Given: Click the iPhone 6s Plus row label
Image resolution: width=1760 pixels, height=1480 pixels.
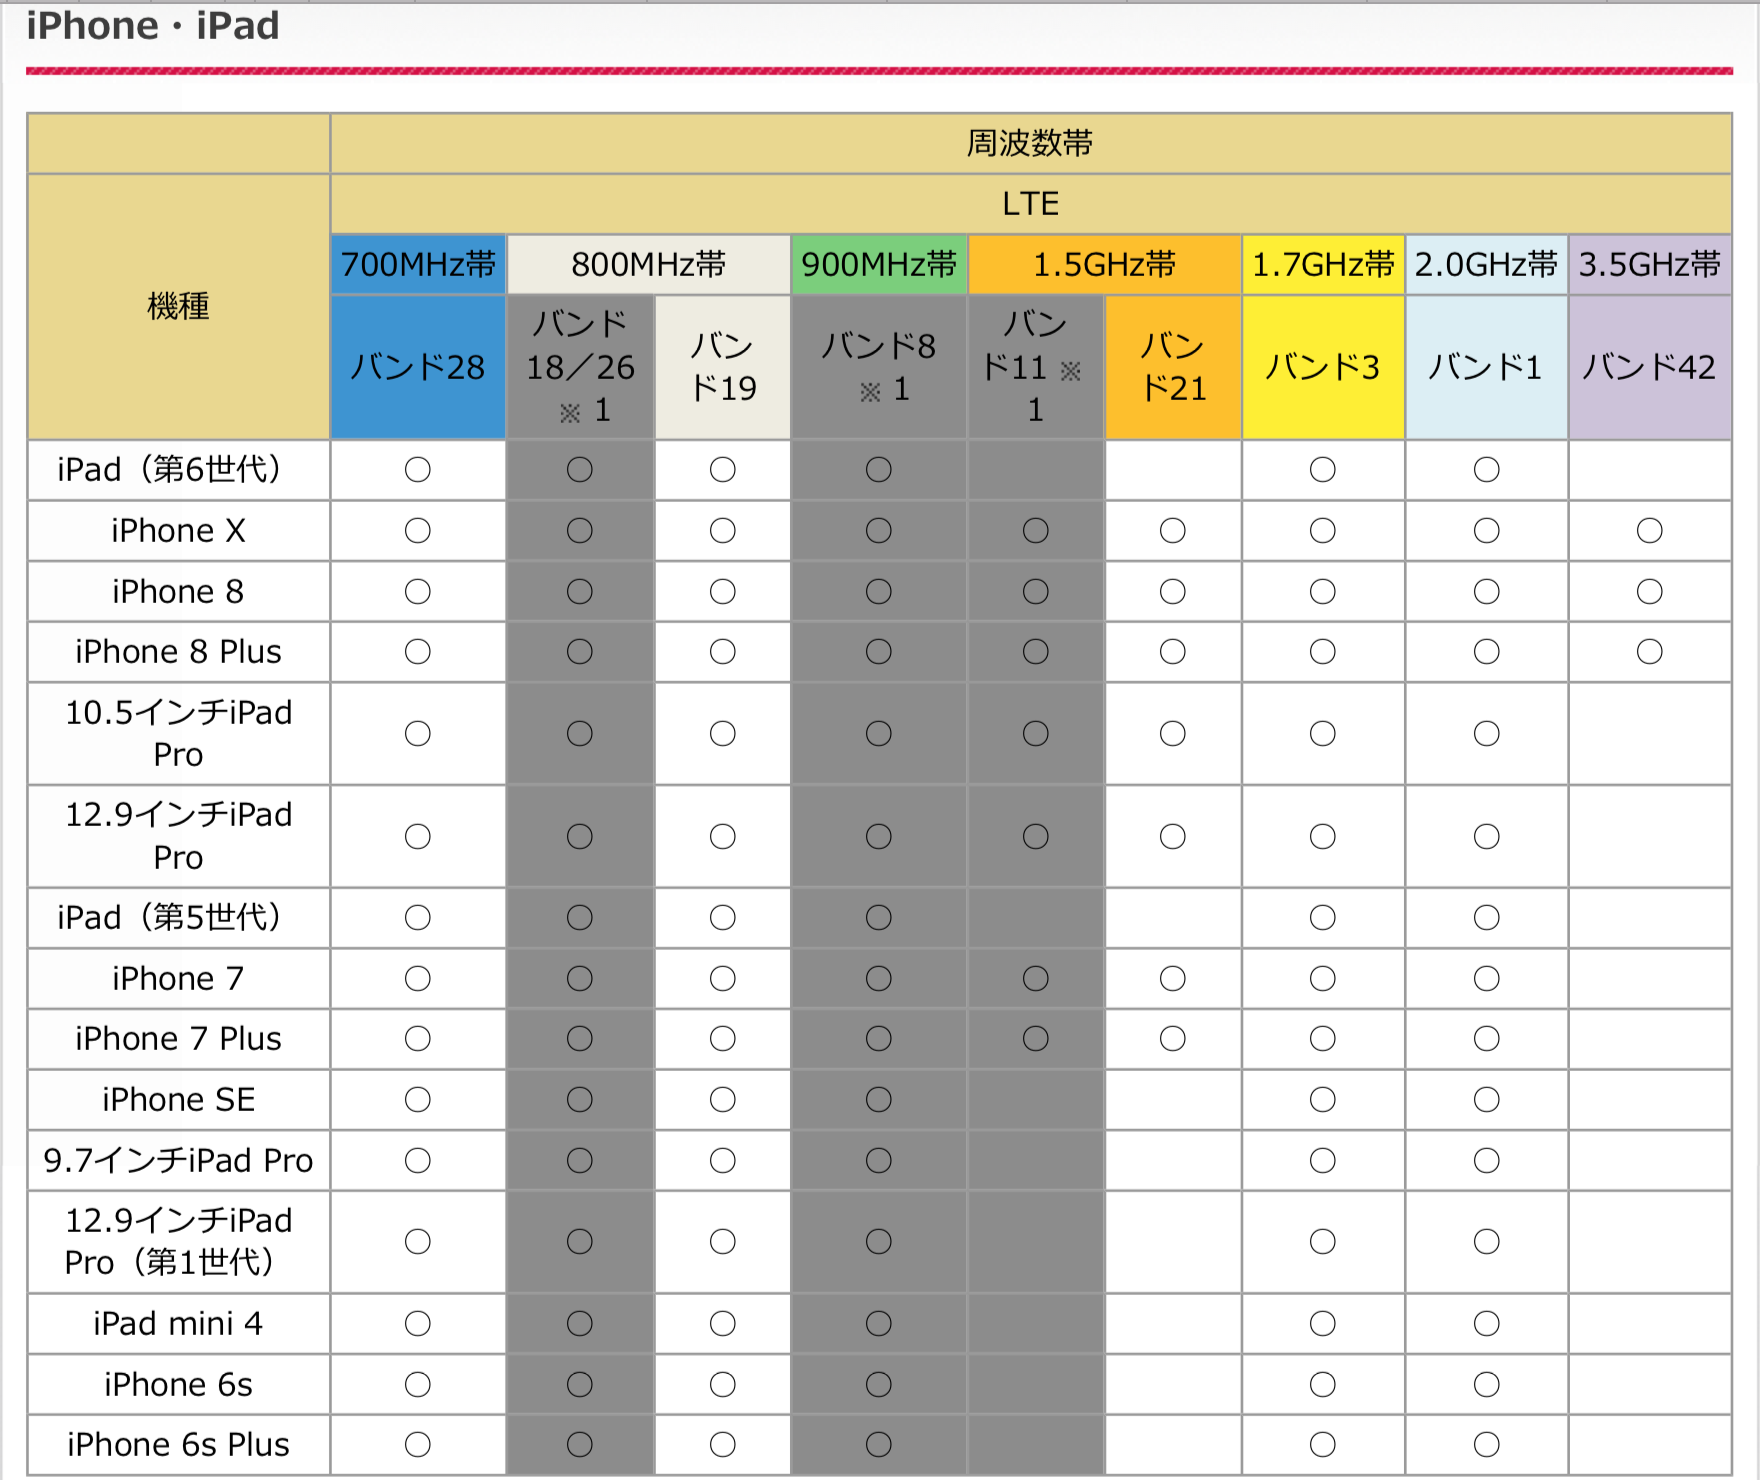Looking at the screenshot, I should click(x=179, y=1445).
